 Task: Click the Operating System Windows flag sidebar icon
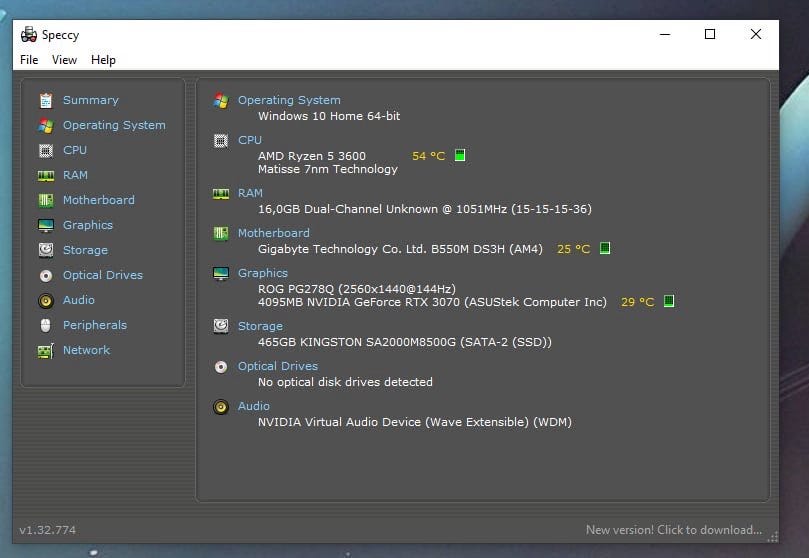pos(46,125)
